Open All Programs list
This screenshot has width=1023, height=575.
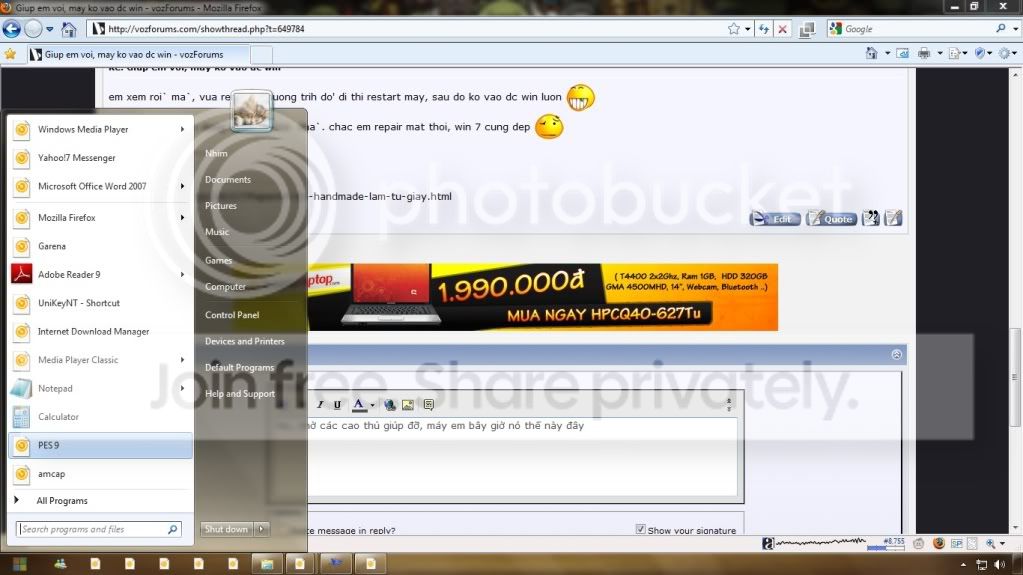61,501
